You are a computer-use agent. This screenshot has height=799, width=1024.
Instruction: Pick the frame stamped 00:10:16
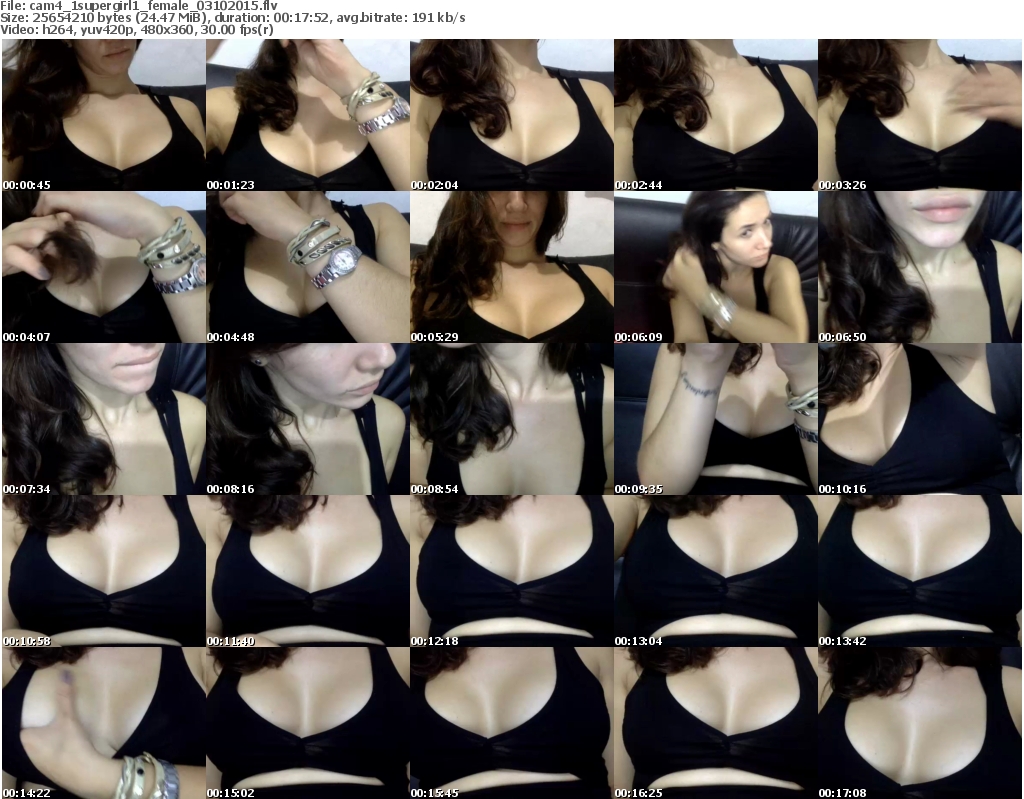920,419
